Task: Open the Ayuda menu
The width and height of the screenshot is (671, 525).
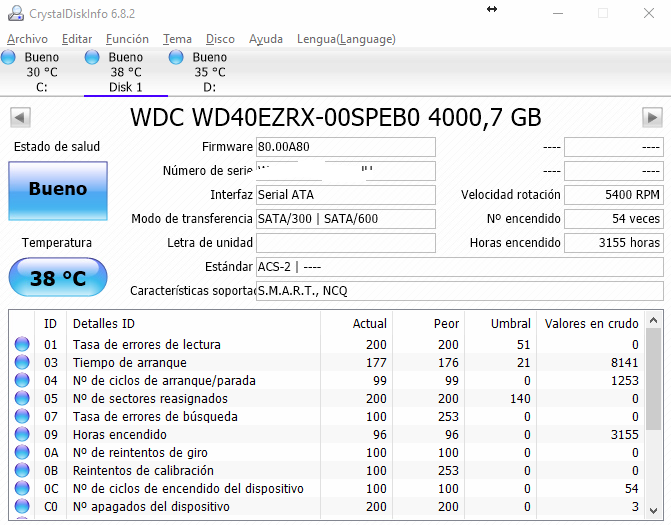Action: point(266,39)
